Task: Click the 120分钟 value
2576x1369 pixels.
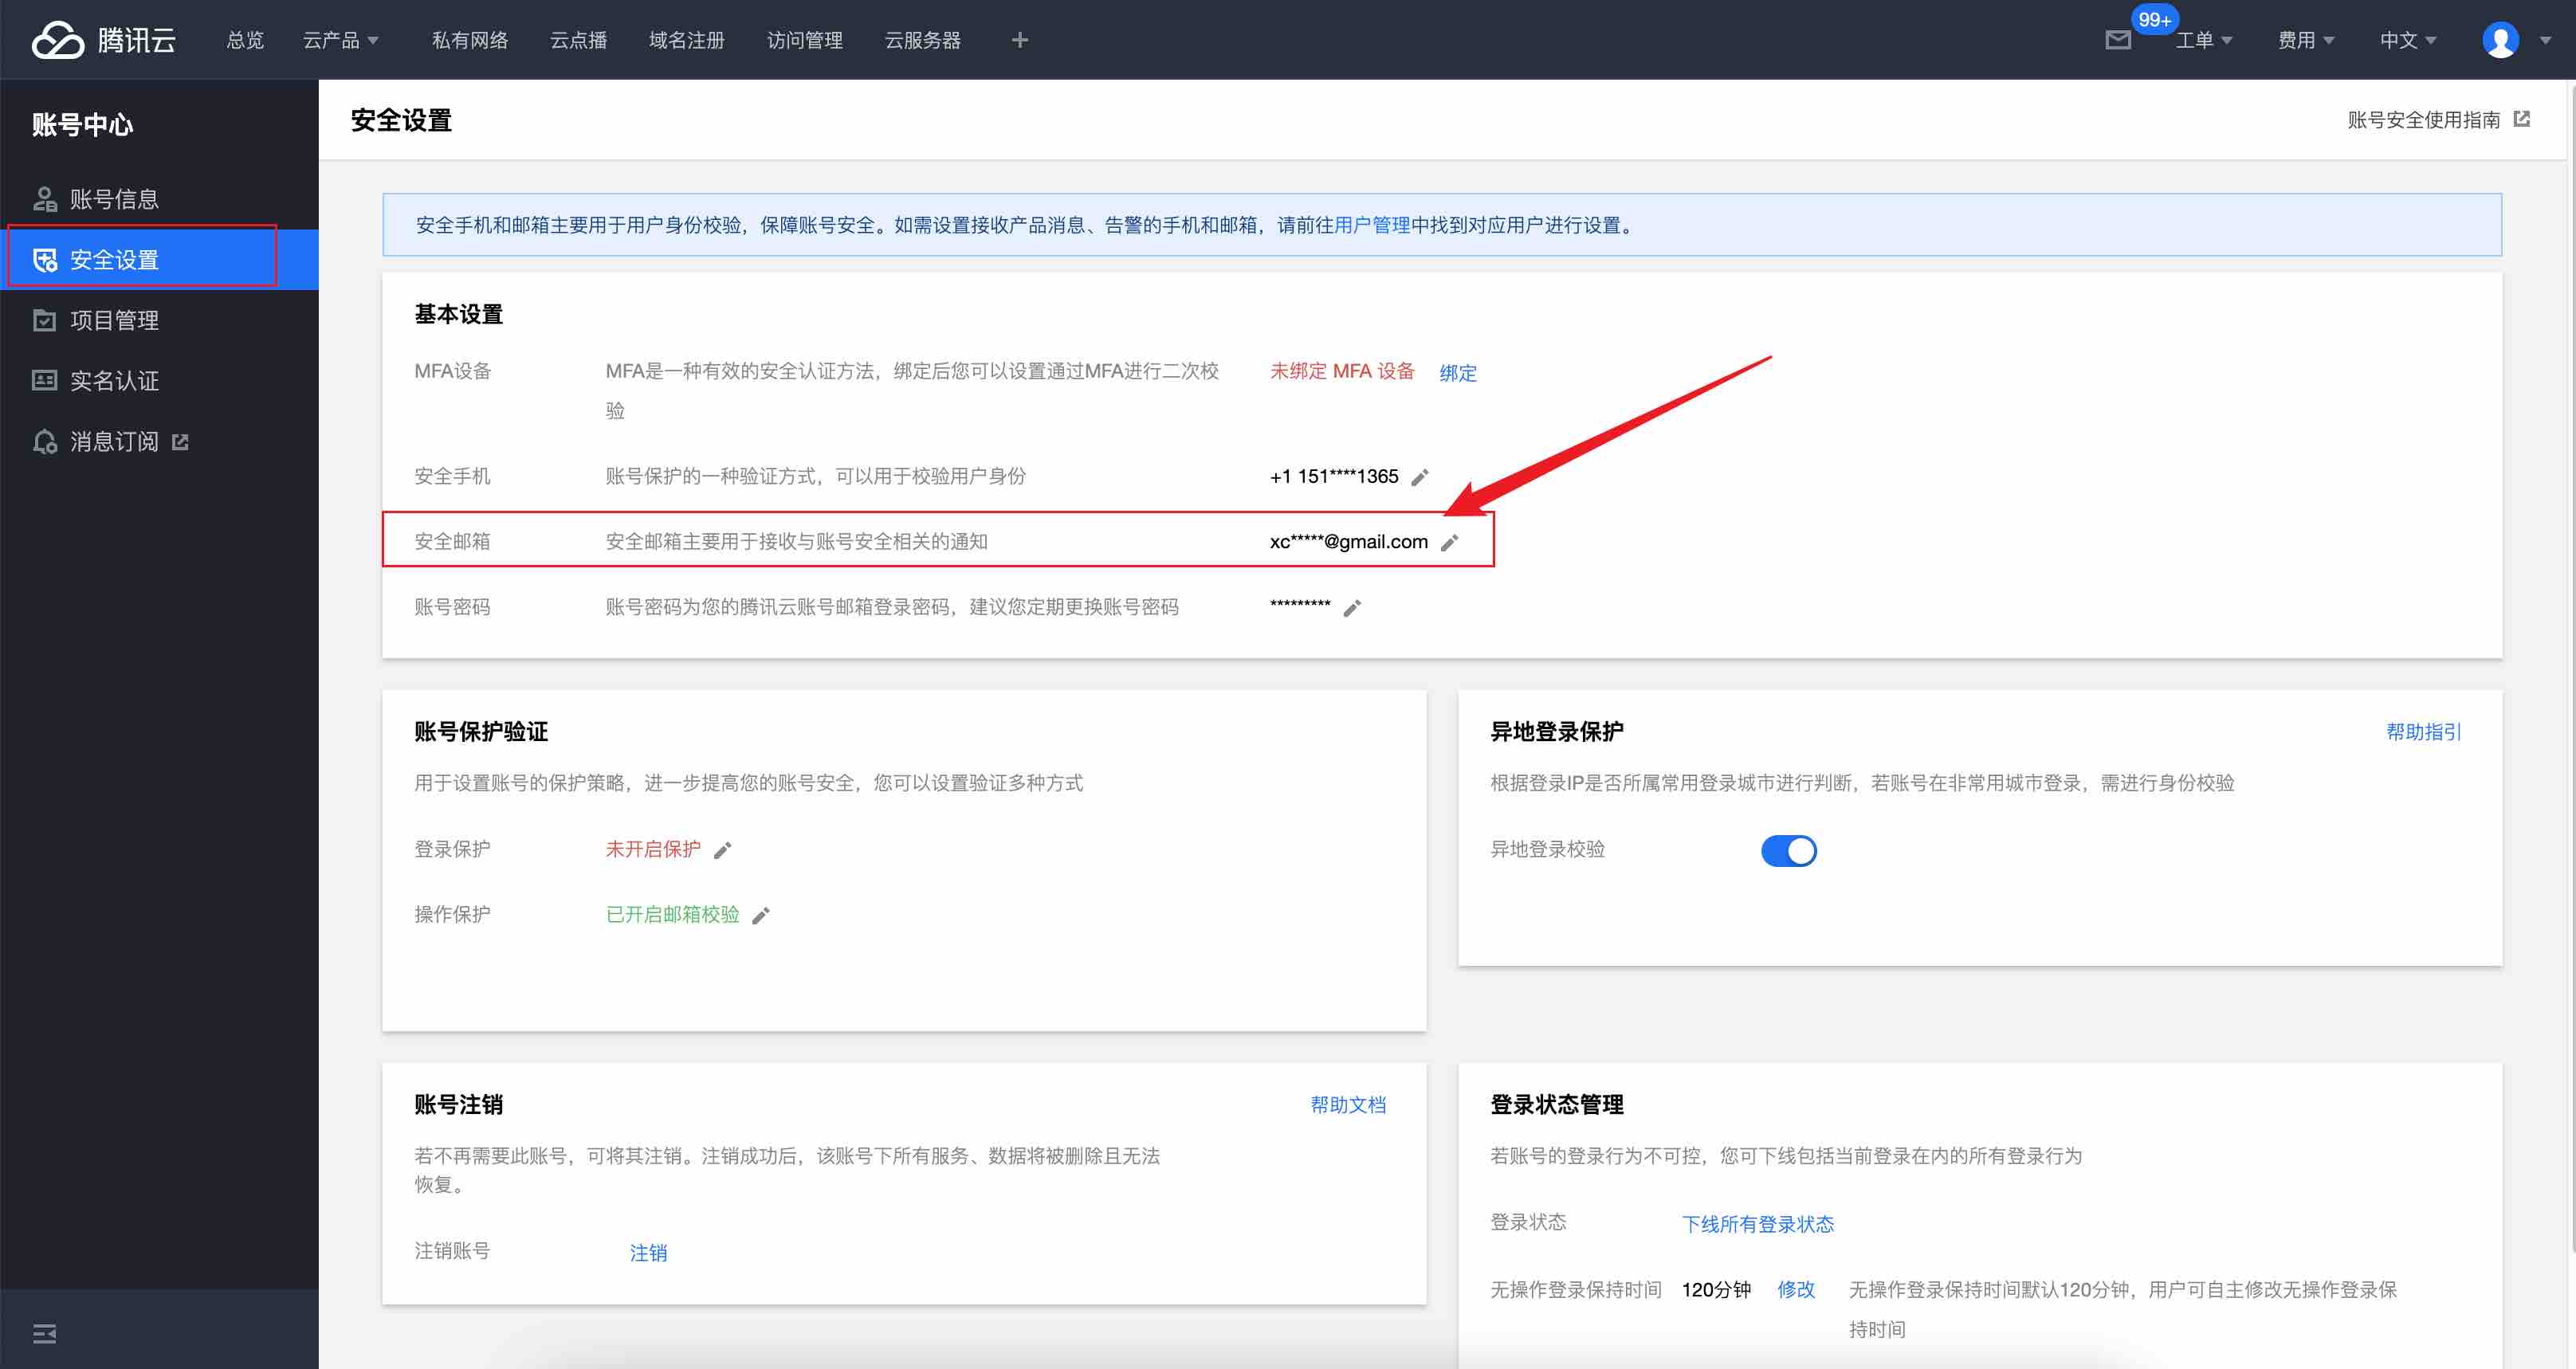Action: [x=1716, y=1290]
